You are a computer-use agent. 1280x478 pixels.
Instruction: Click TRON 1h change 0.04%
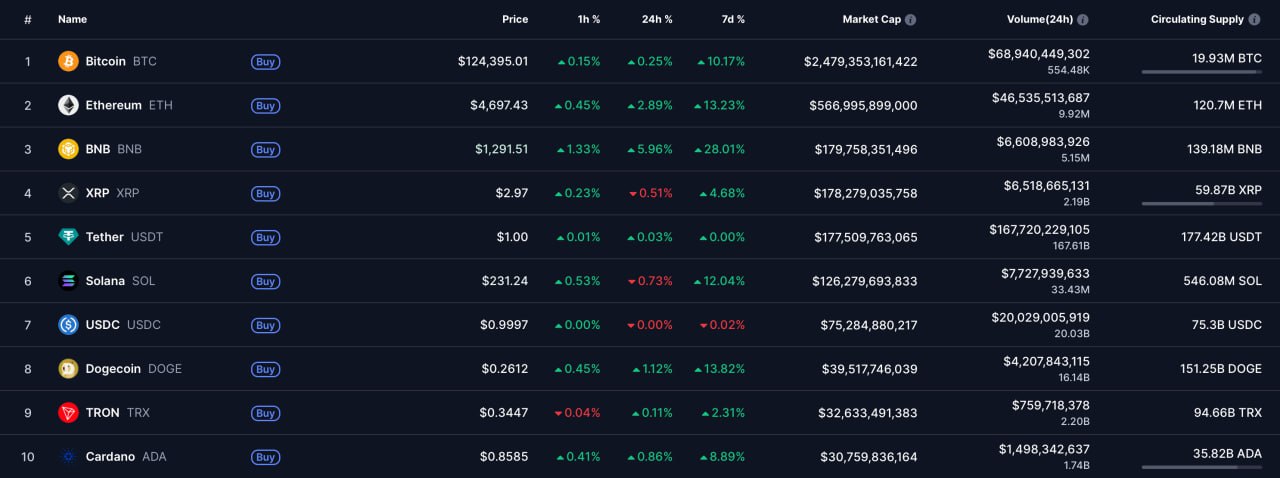[578, 413]
